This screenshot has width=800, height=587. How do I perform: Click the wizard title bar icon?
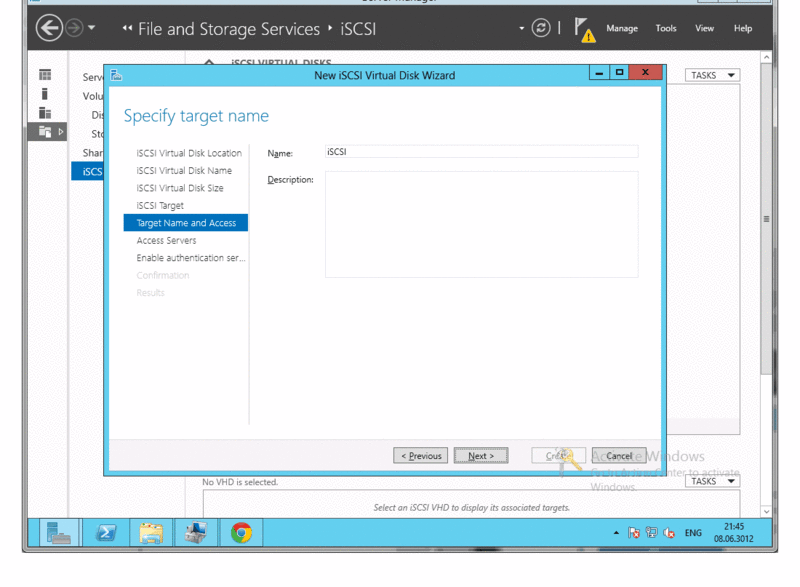click(116, 75)
